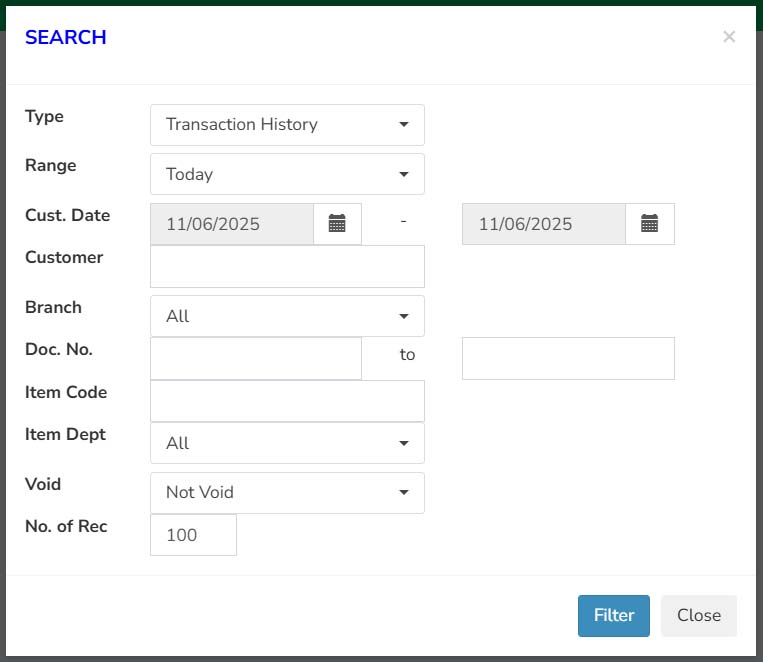Image resolution: width=763 pixels, height=662 pixels.
Task: Change the Void dropdown from Not Void
Action: (287, 493)
